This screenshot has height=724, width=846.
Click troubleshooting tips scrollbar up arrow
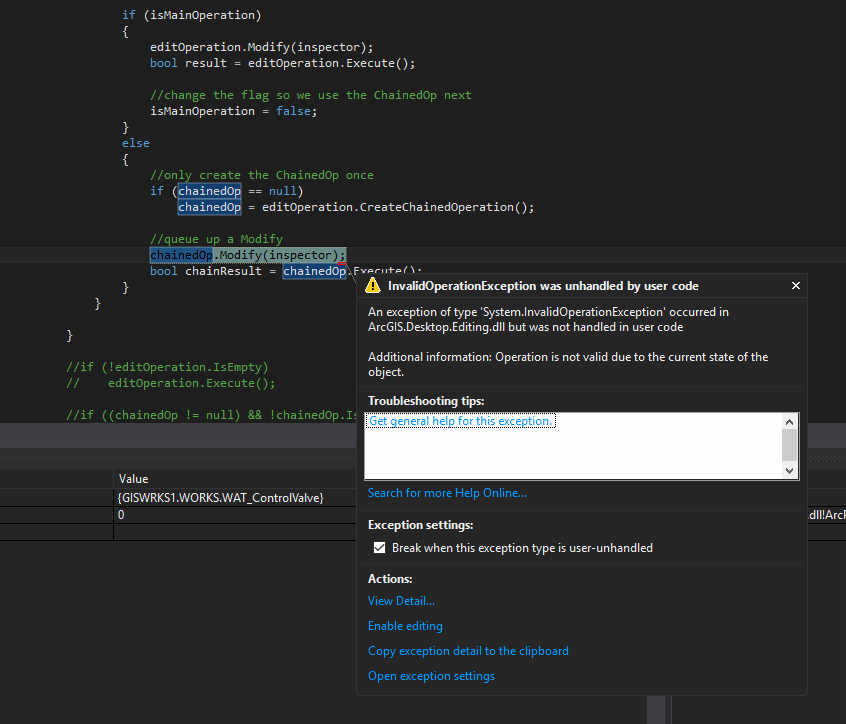pyautogui.click(x=790, y=422)
